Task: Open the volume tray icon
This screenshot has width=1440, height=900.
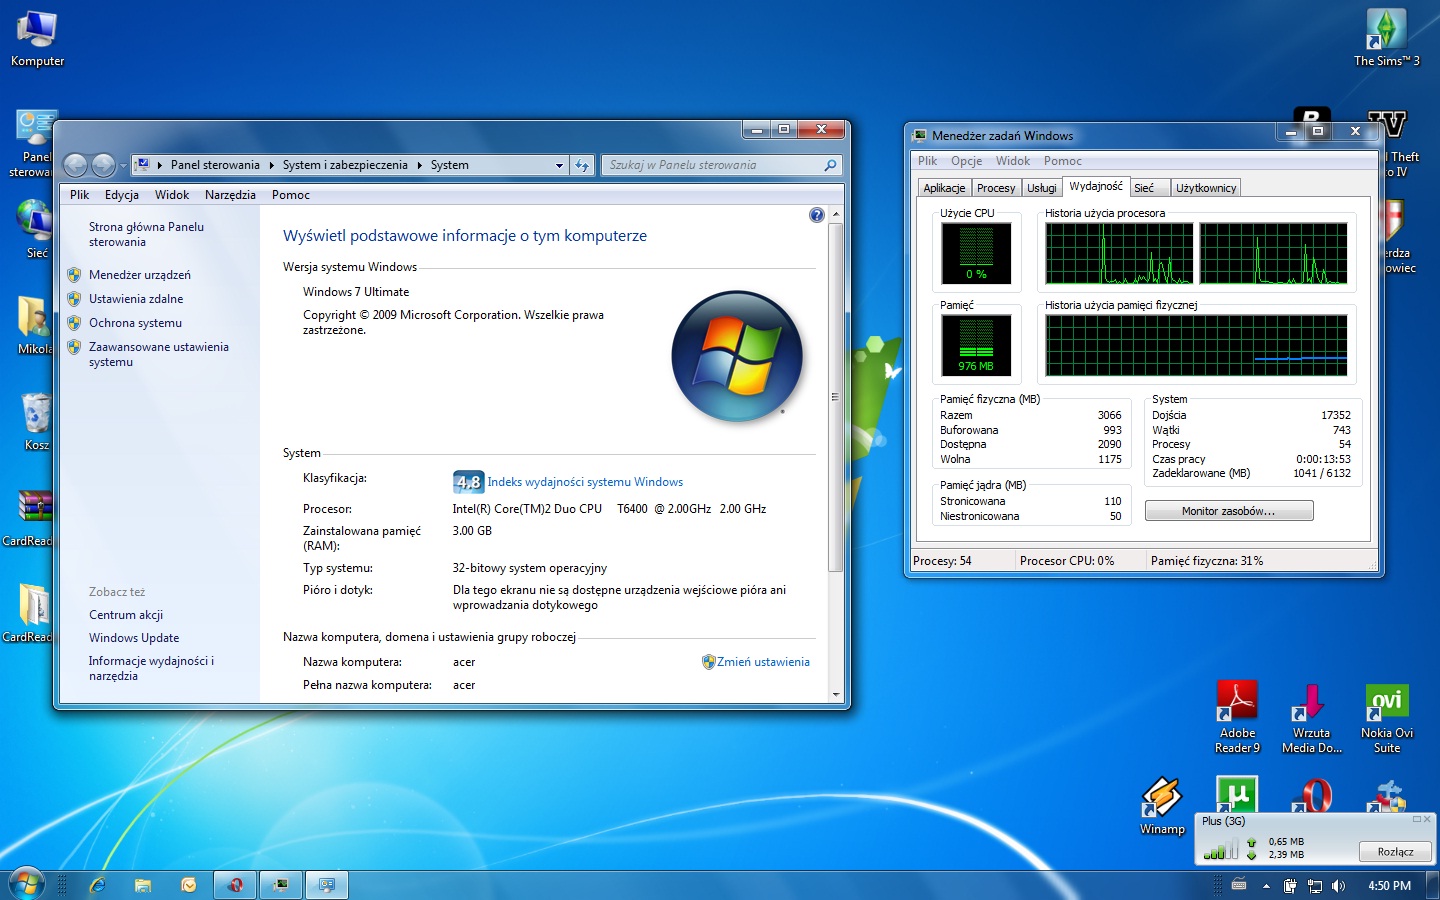Action: point(1338,886)
